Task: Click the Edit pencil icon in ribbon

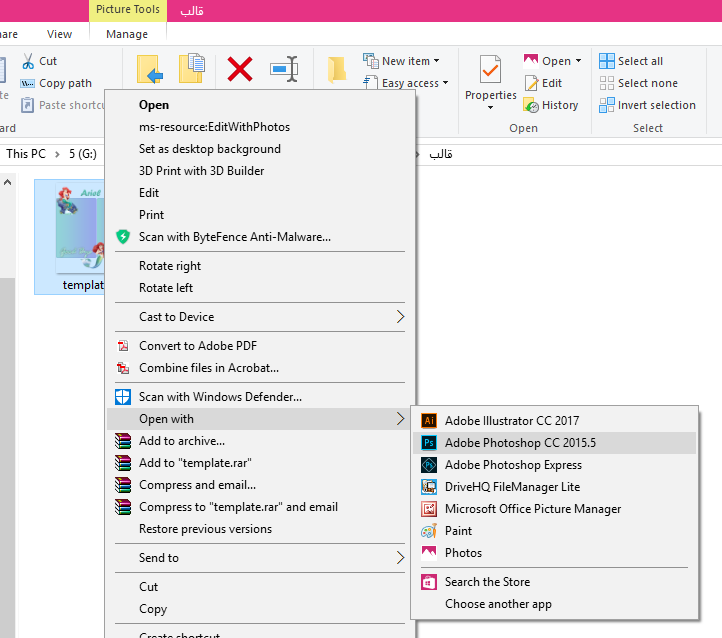Action: pos(531,83)
